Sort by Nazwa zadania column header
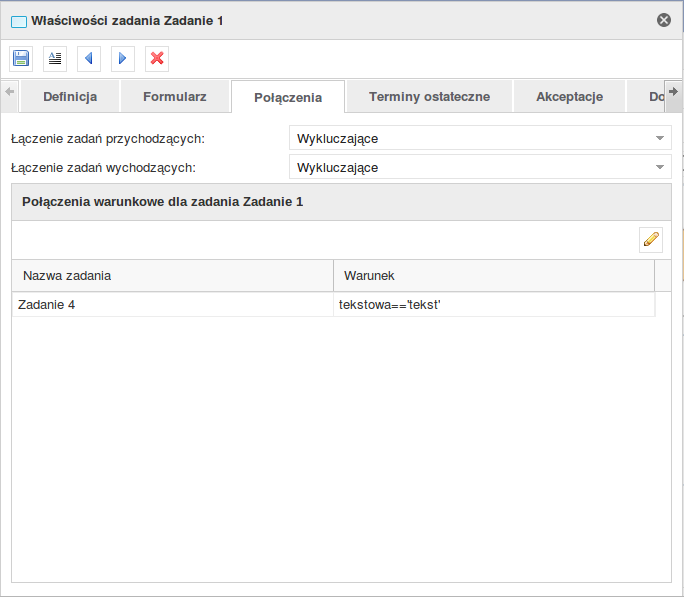The height and width of the screenshot is (597, 684). pyautogui.click(x=172, y=275)
